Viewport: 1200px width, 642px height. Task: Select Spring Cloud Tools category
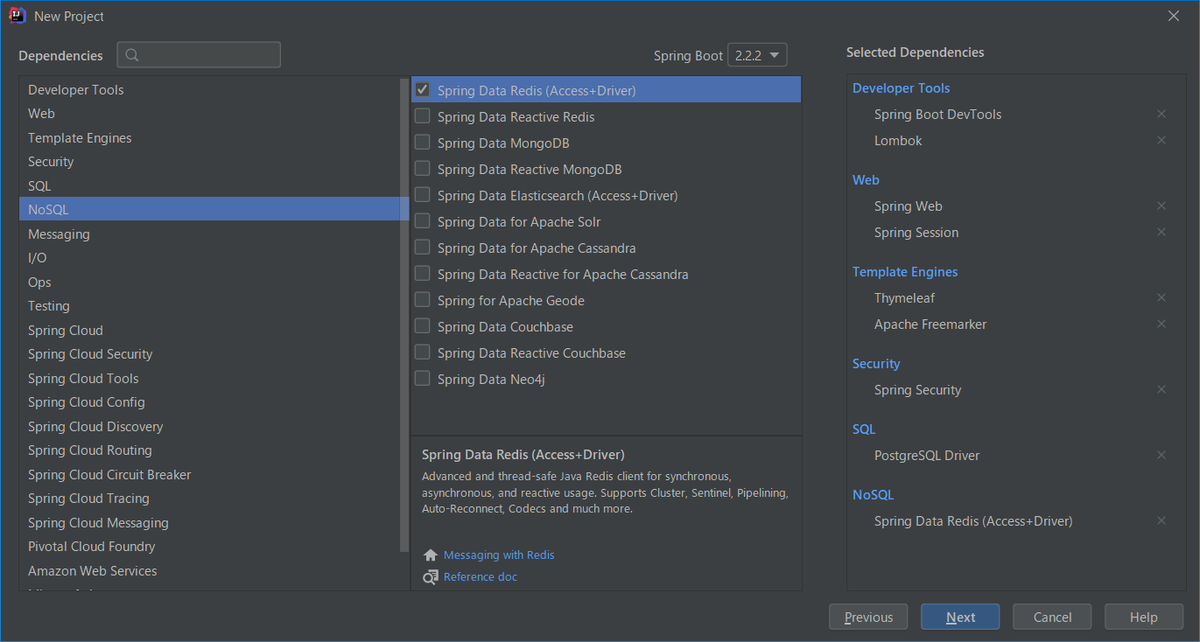[209, 378]
